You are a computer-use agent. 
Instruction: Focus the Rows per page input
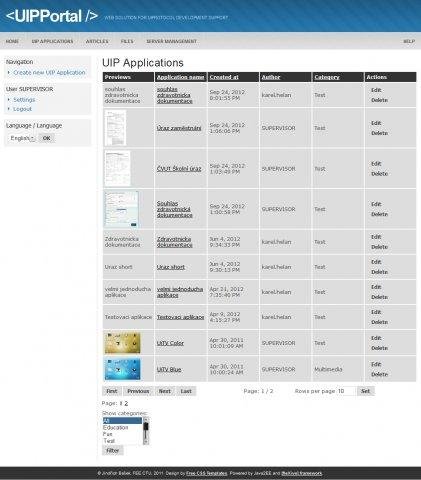[346, 391]
